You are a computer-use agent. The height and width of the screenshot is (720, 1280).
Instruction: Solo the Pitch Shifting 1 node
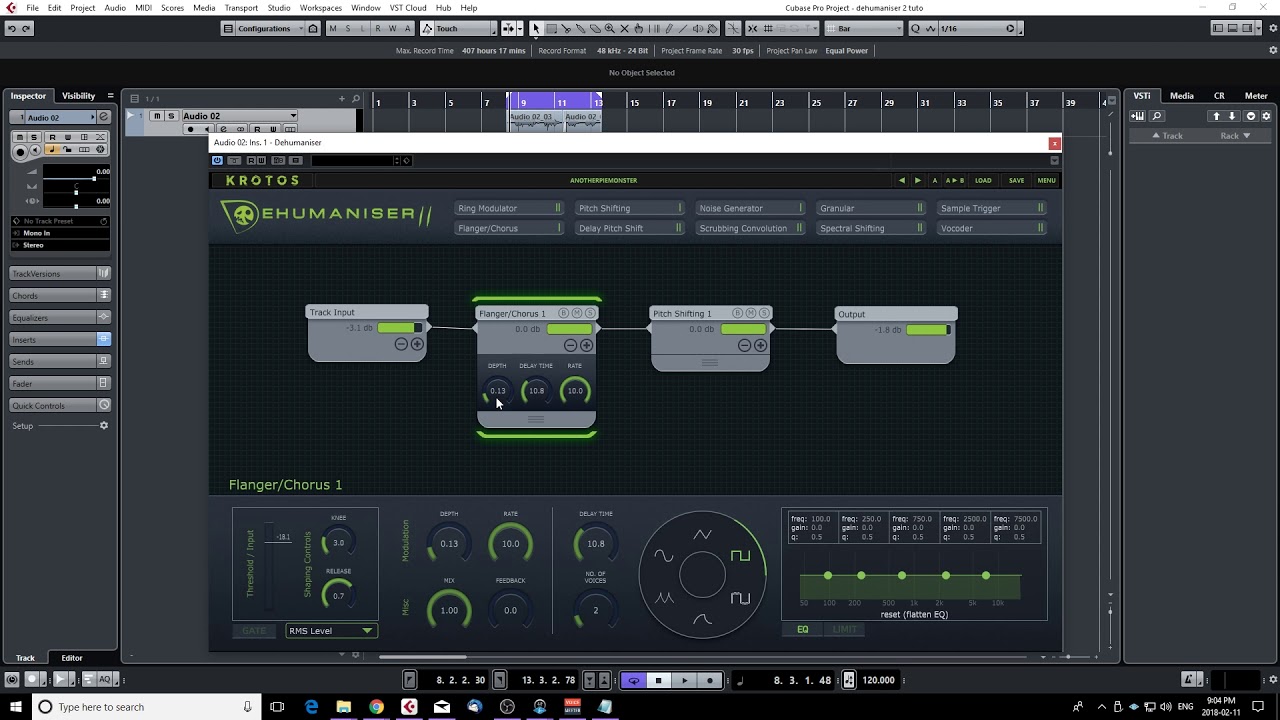[764, 313]
